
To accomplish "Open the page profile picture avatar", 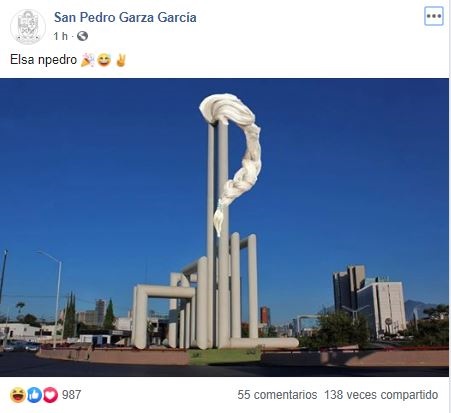I will 28,27.
